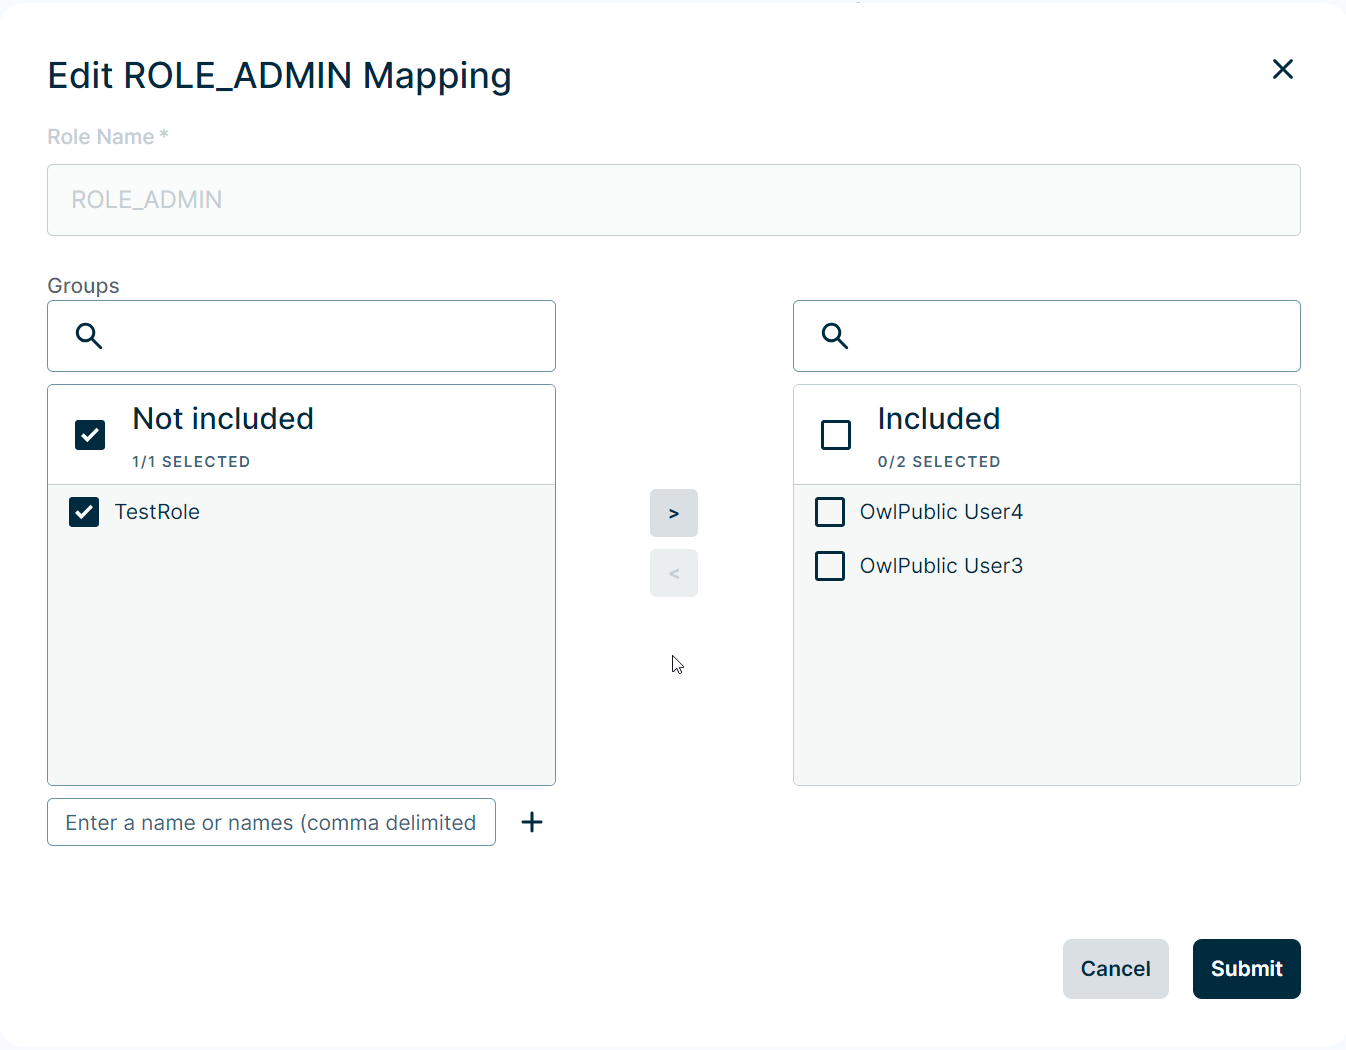Click the magnifier icon in the right search box
The image size is (1346, 1050).
(835, 336)
